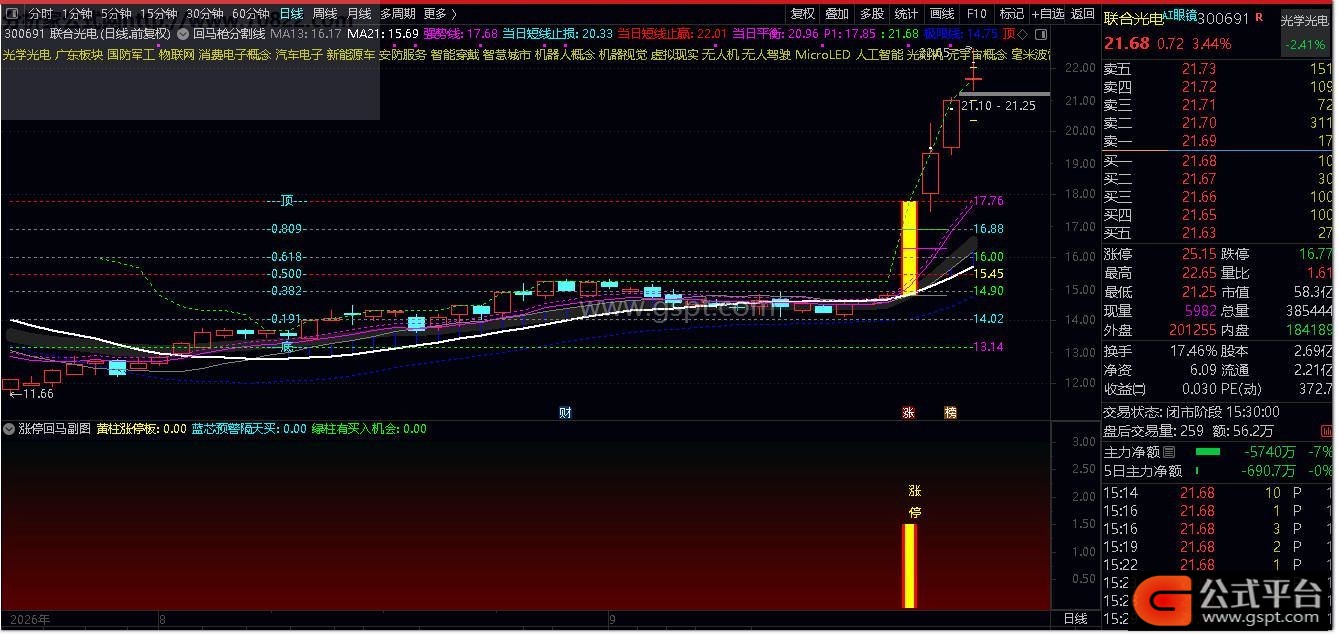This screenshot has height=634, width=1338.
Task: Click the small icon beside 主力净额
Action: pyautogui.click(x=1169, y=452)
